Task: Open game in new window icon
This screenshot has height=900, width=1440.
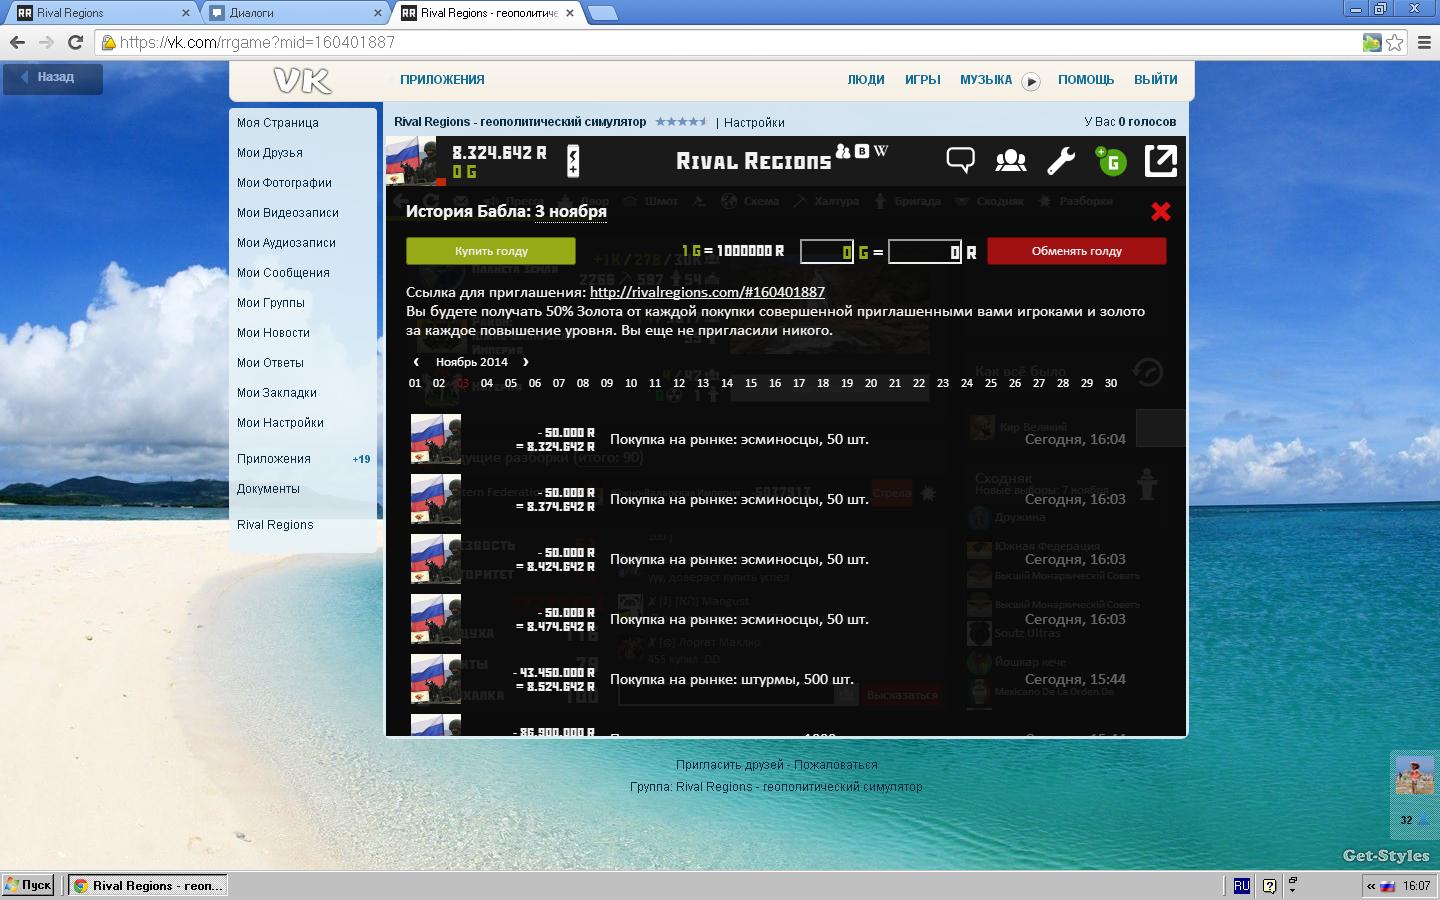Action: tap(1160, 160)
